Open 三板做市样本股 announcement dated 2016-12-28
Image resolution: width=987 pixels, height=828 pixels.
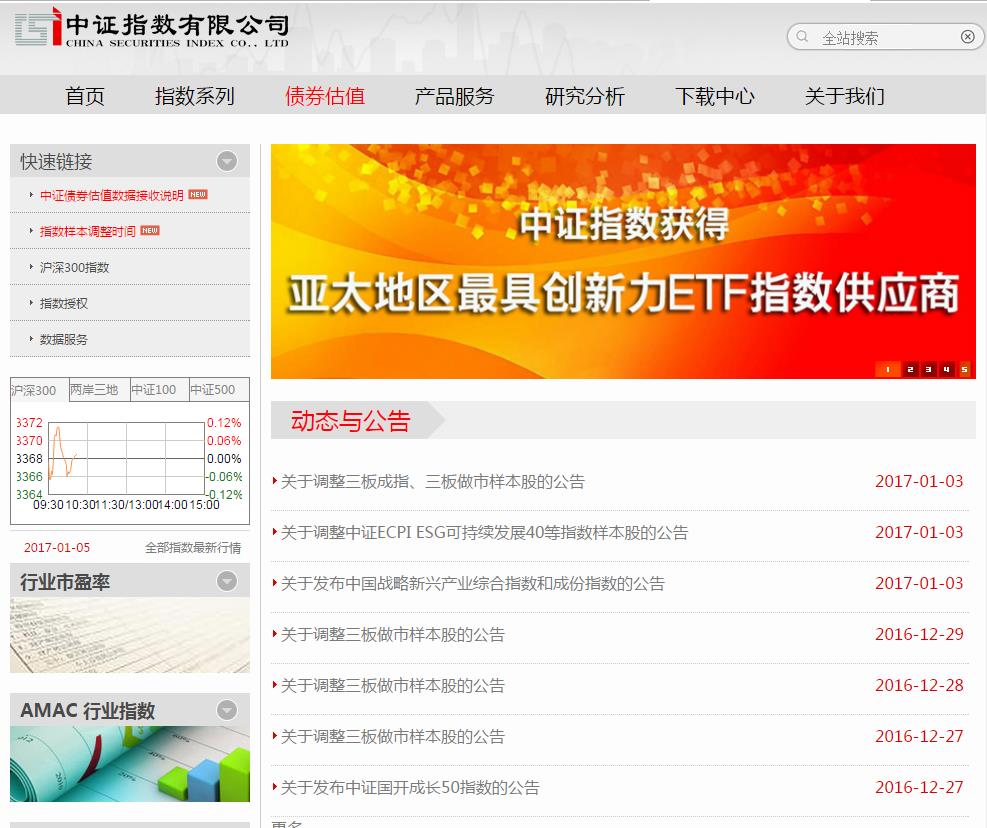coord(393,686)
